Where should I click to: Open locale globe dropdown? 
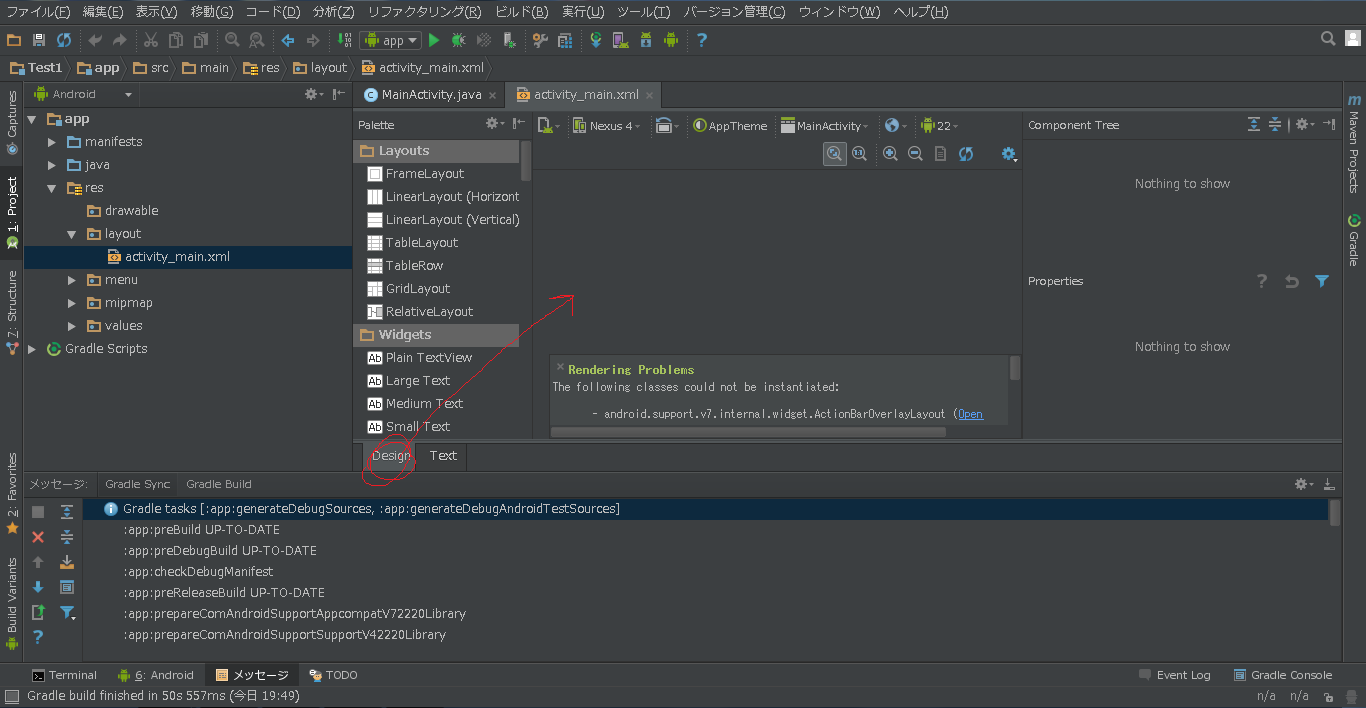895,126
